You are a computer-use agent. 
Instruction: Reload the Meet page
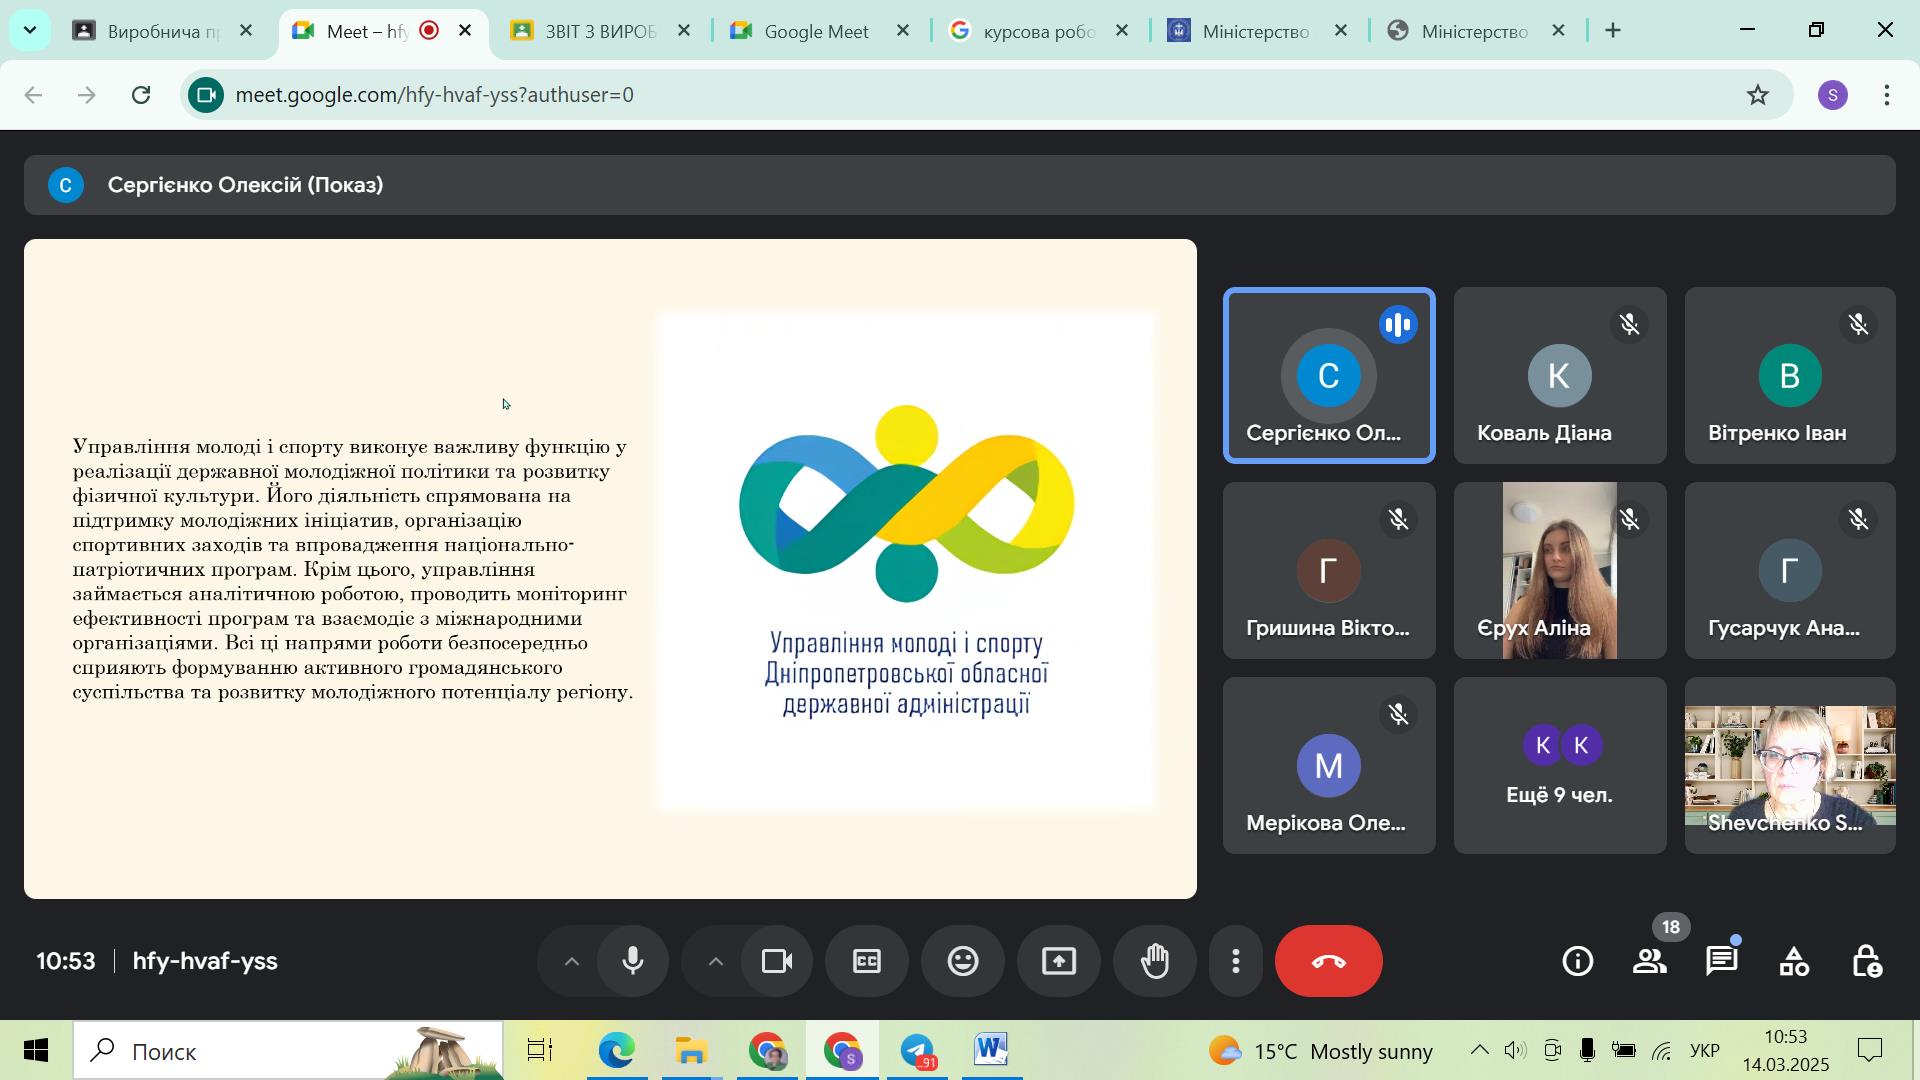point(141,95)
